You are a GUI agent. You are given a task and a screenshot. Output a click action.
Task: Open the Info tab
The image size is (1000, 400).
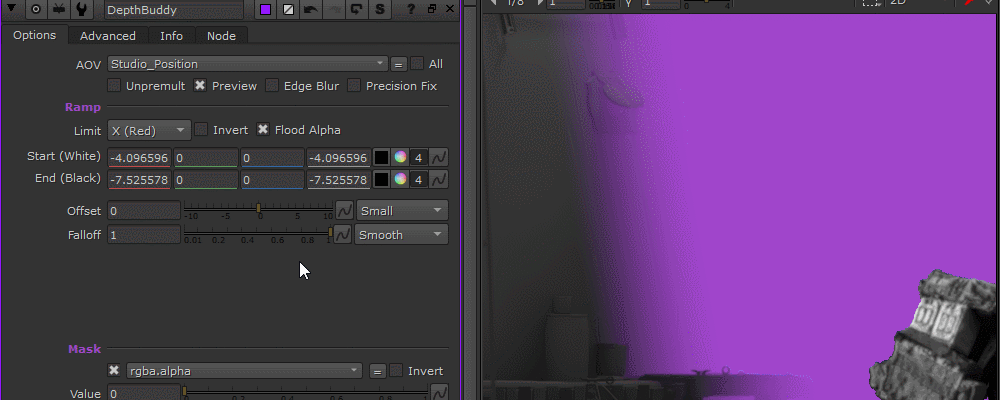pyautogui.click(x=172, y=36)
